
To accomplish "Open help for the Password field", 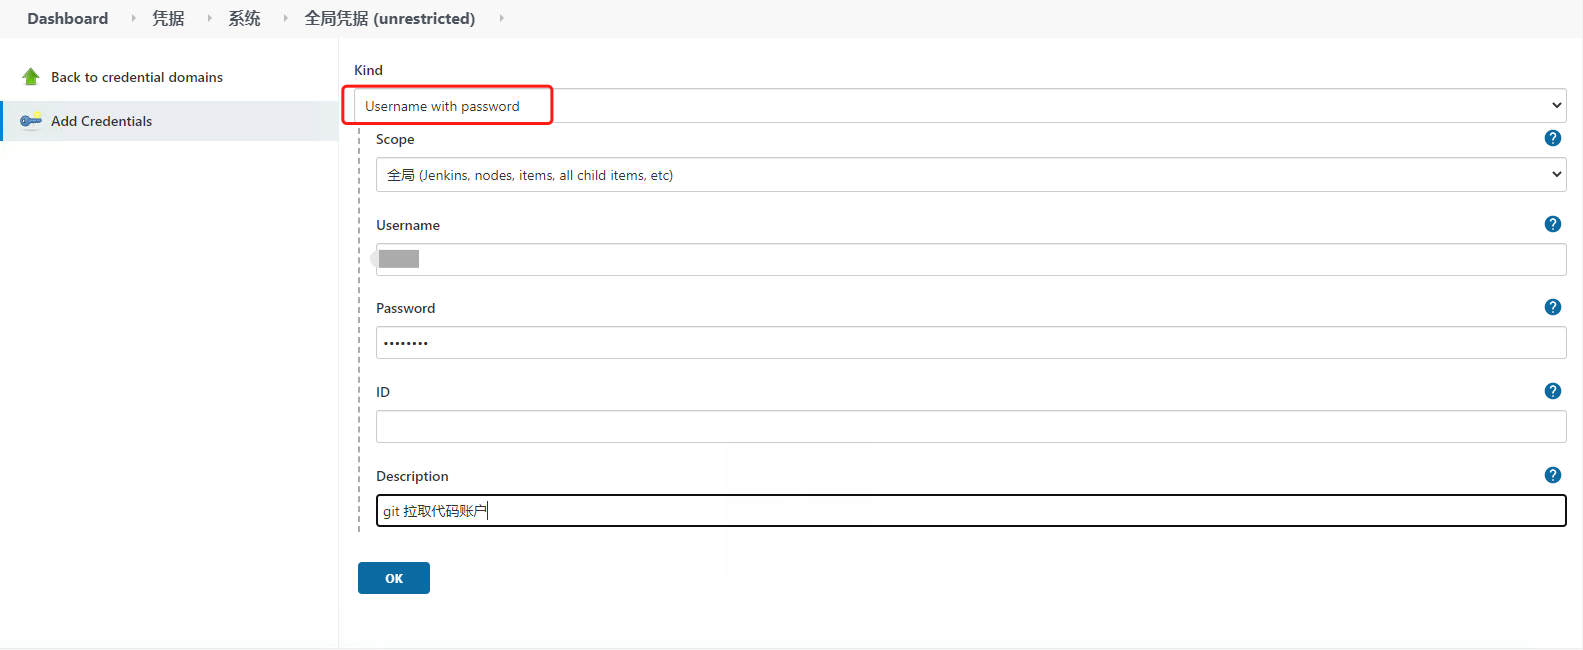I will click(x=1553, y=307).
